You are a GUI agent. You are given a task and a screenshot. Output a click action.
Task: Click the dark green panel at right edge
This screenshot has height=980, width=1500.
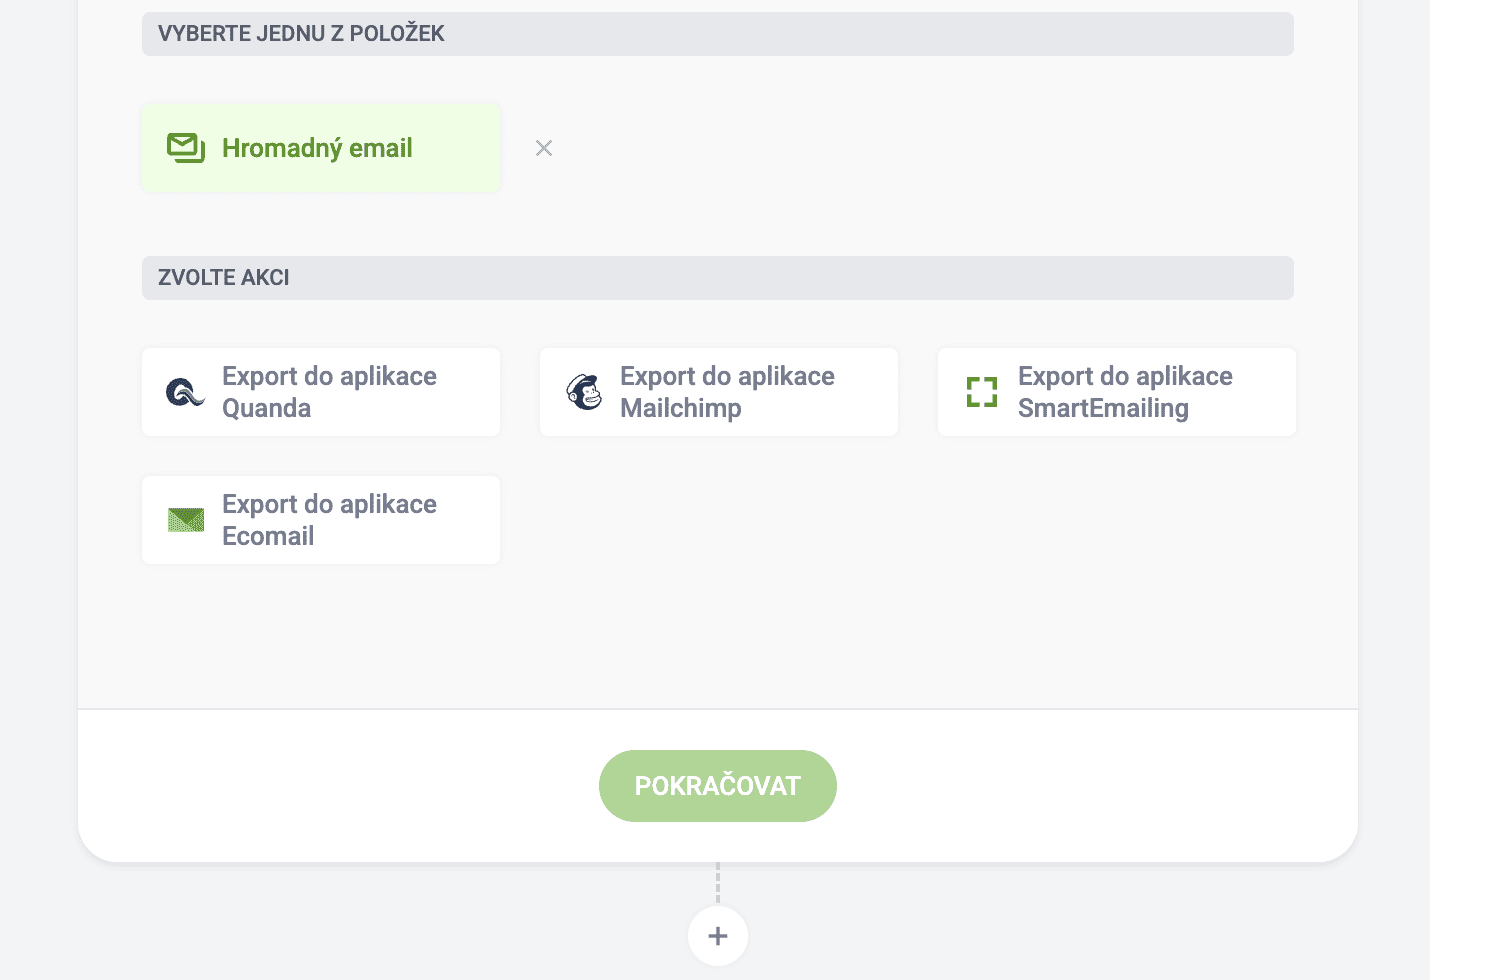[1465, 490]
